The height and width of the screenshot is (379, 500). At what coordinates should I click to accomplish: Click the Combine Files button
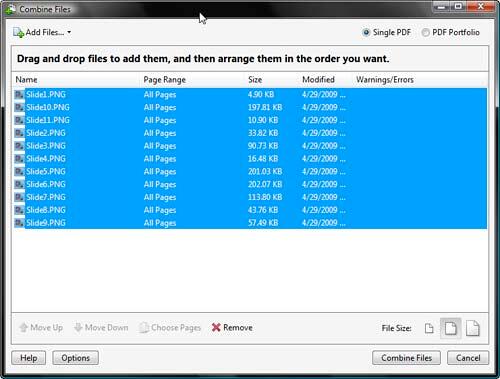pyautogui.click(x=406, y=358)
